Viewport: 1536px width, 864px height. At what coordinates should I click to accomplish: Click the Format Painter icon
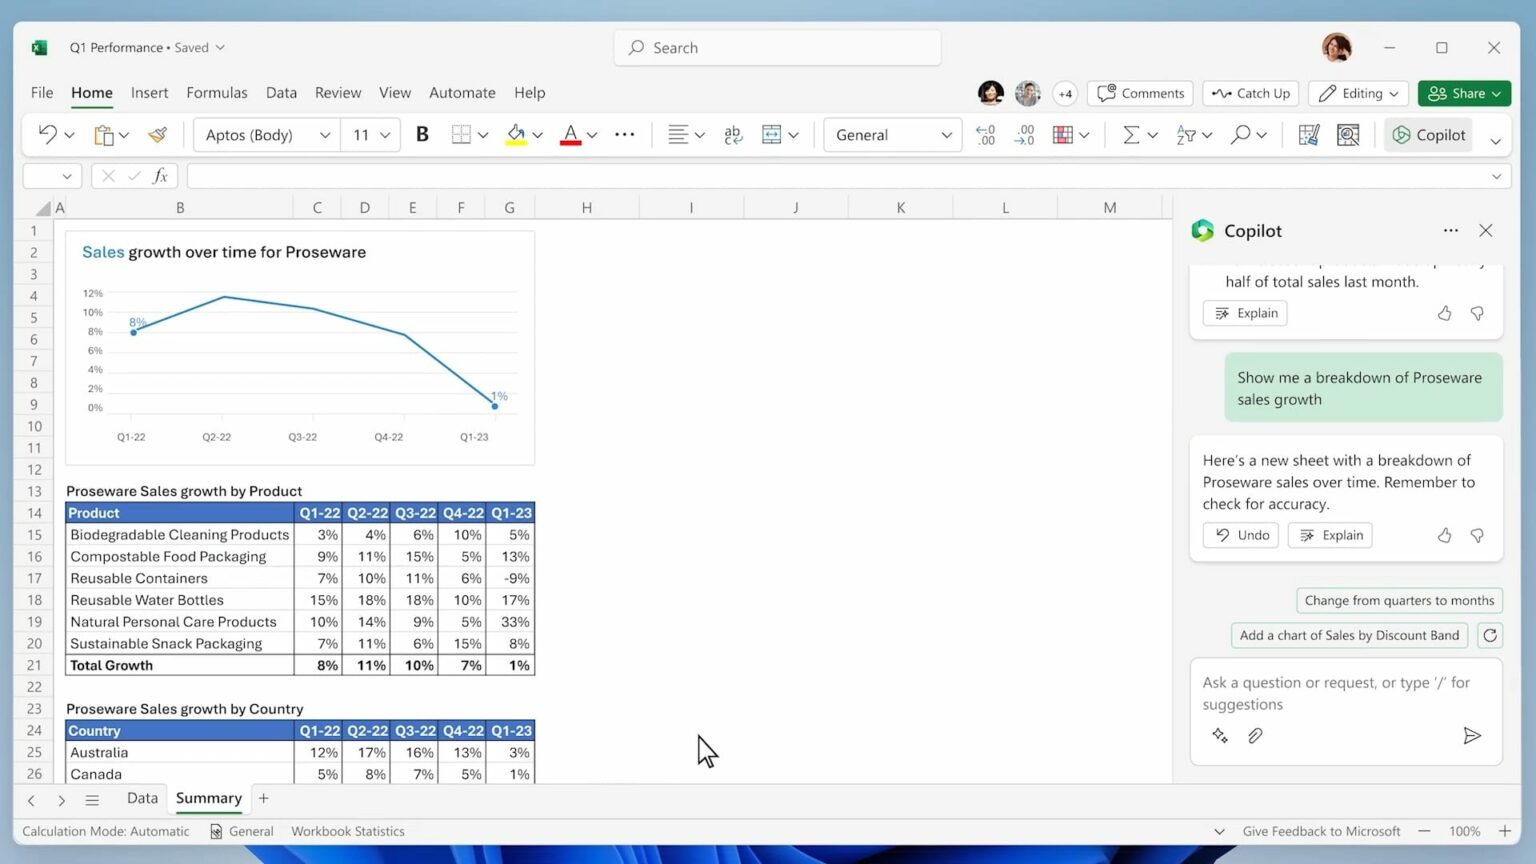coord(157,135)
